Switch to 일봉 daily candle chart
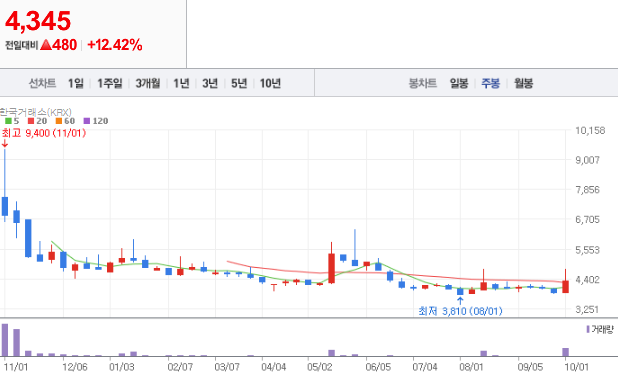 459,83
